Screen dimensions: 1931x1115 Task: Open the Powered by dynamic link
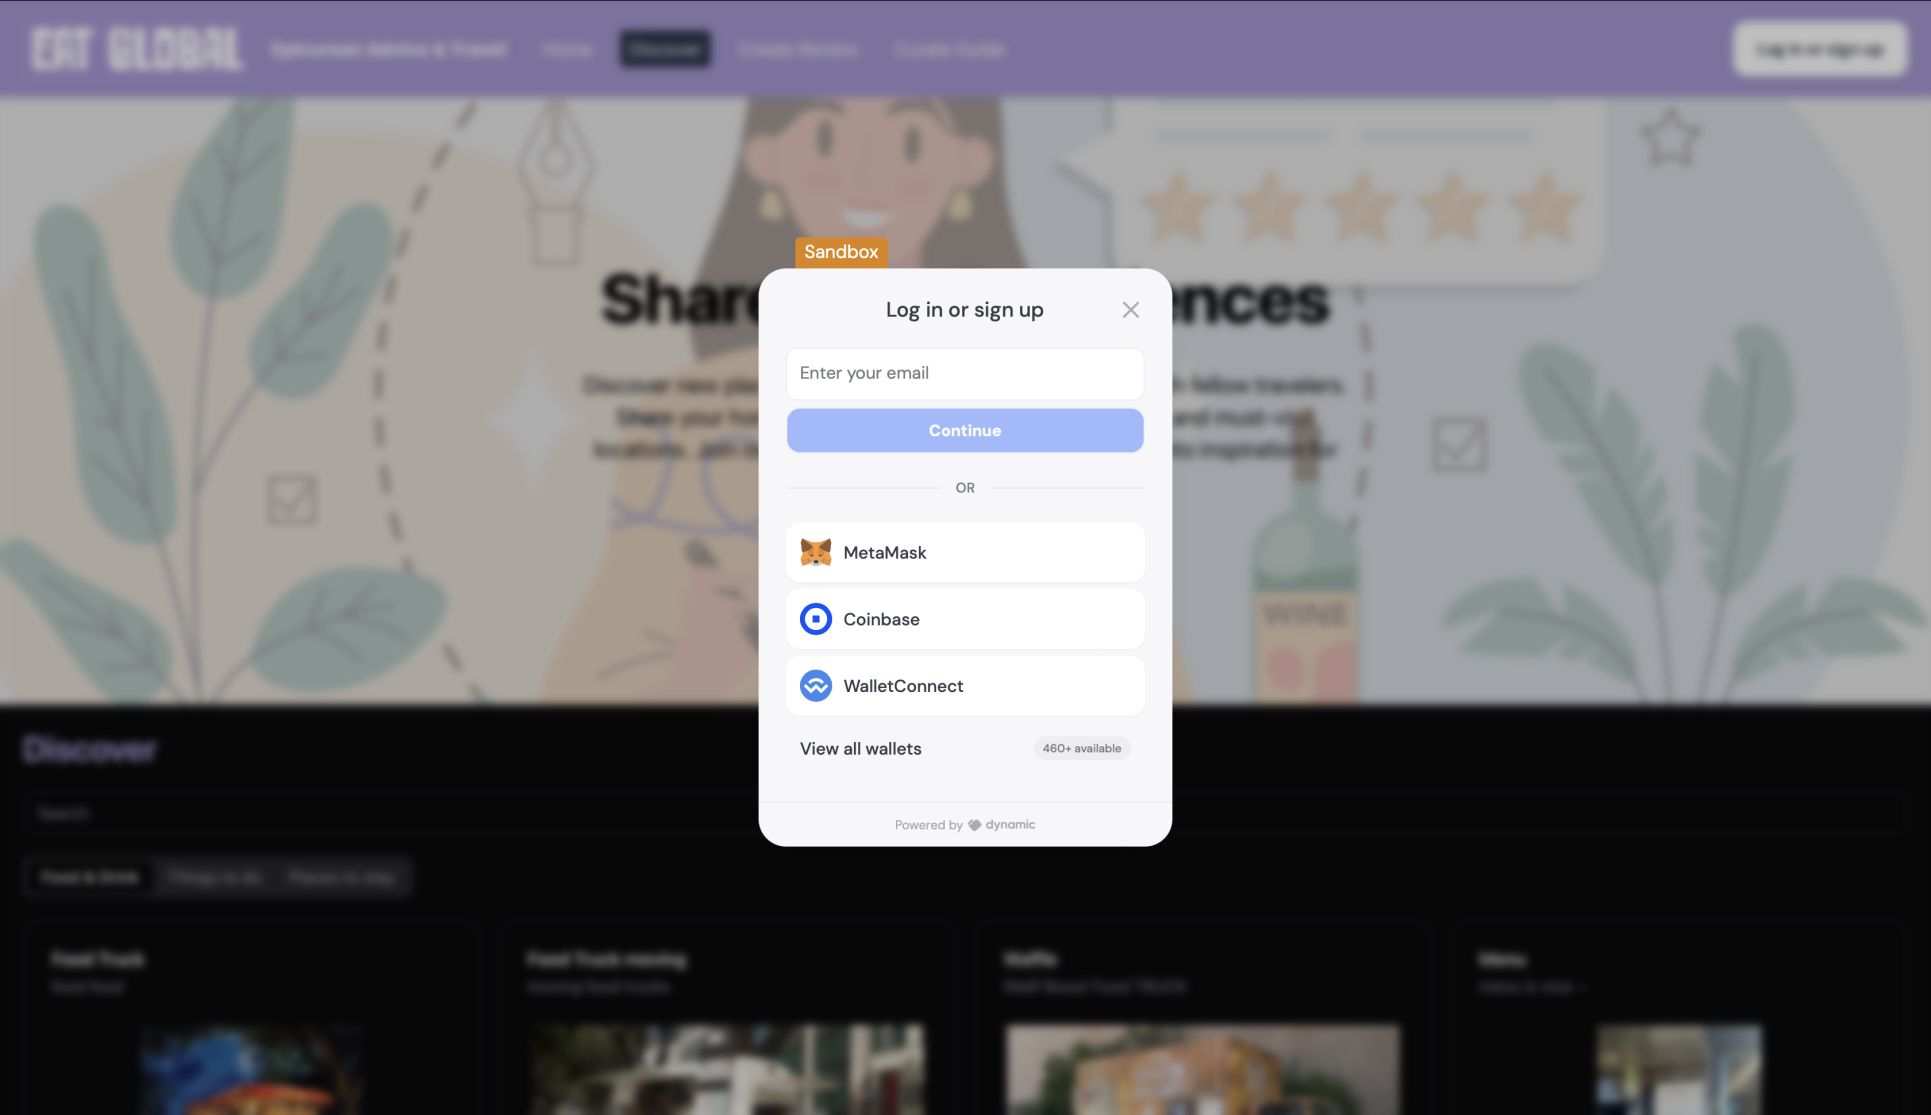coord(965,825)
